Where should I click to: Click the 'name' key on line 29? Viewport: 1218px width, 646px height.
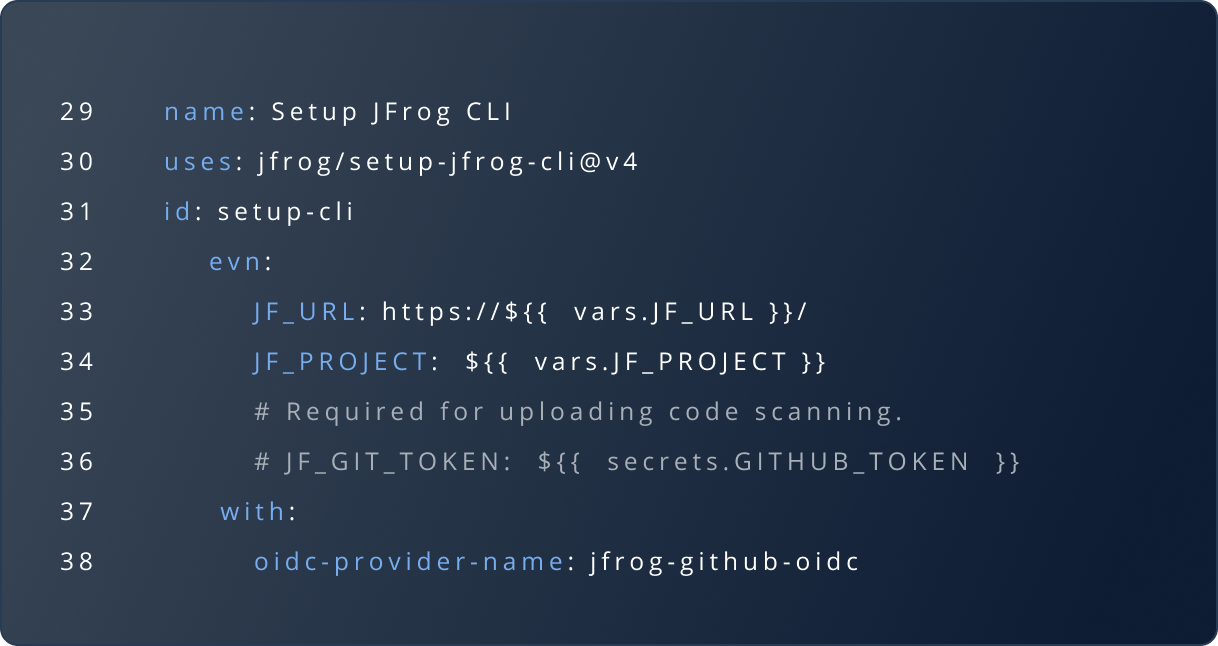click(x=204, y=112)
